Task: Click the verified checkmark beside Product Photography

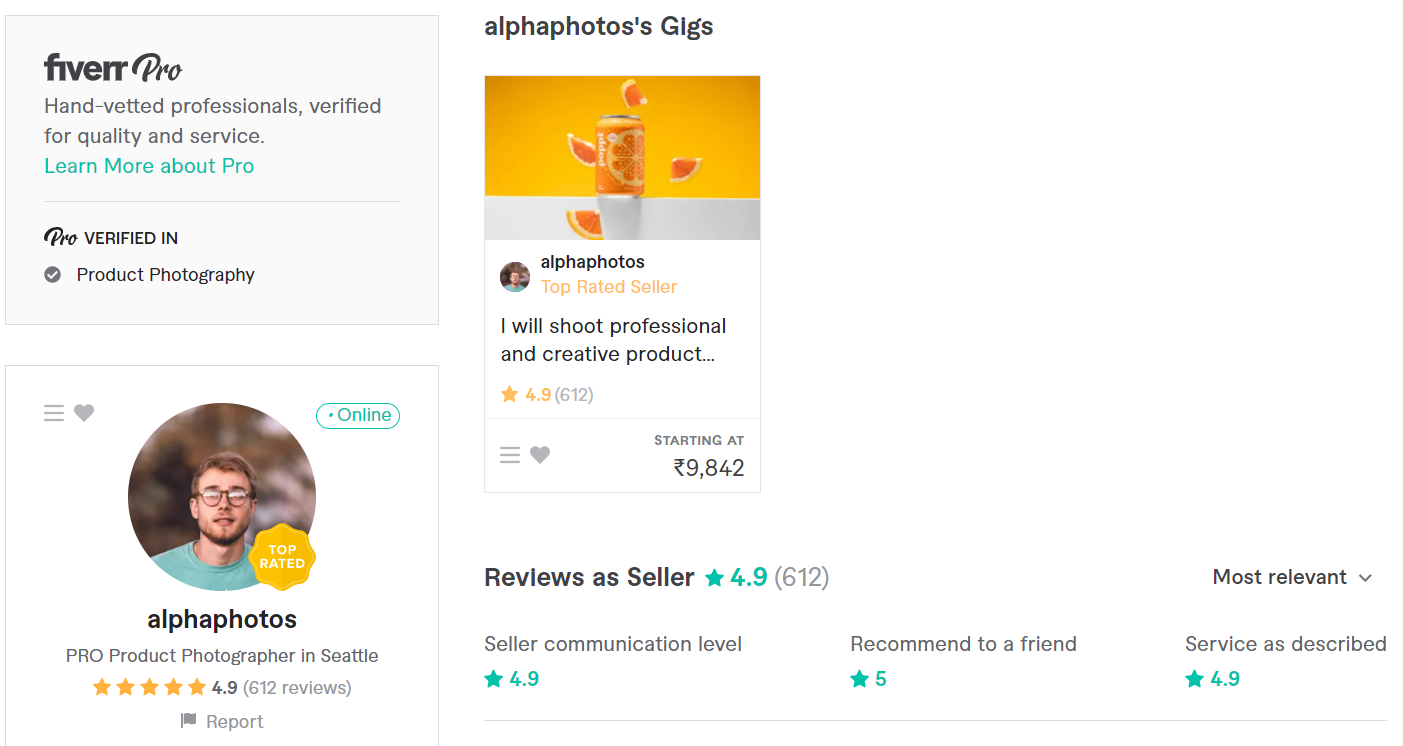Action: 53,274
